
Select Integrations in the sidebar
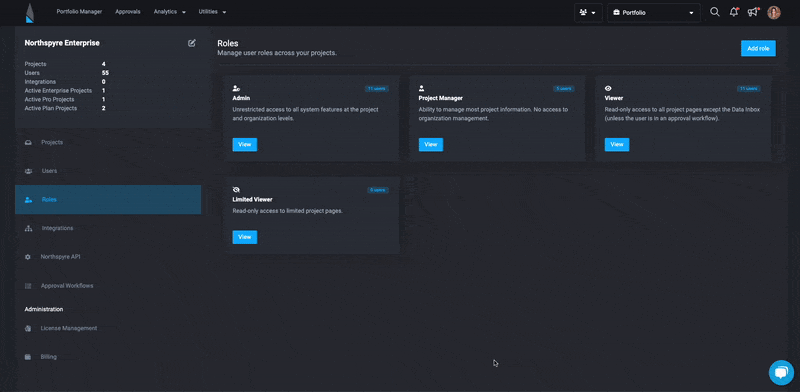tap(108, 228)
